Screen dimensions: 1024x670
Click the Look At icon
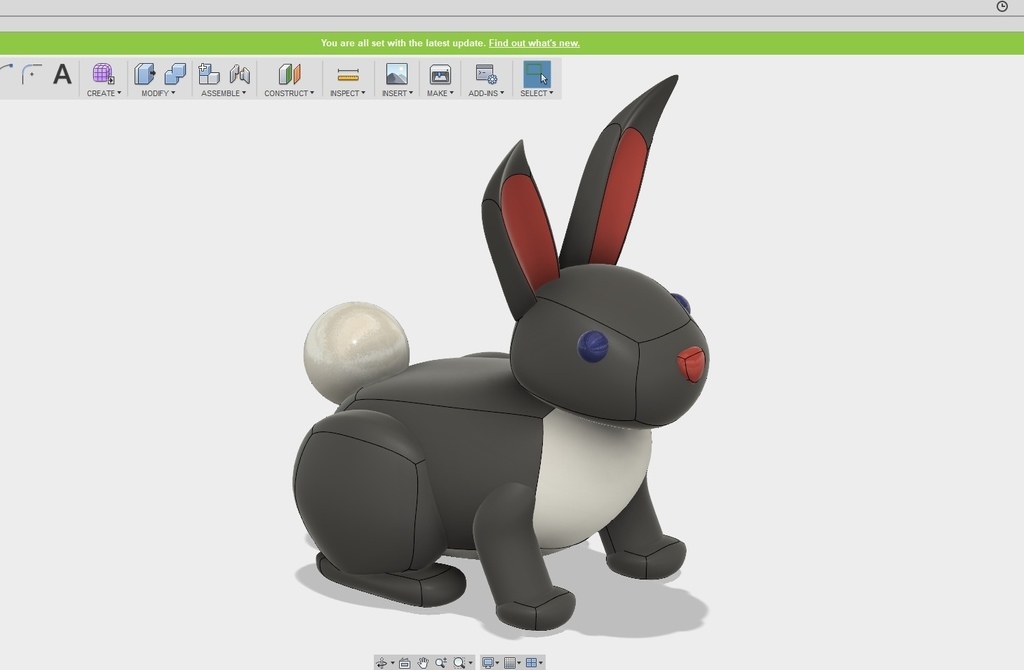[x=404, y=662]
